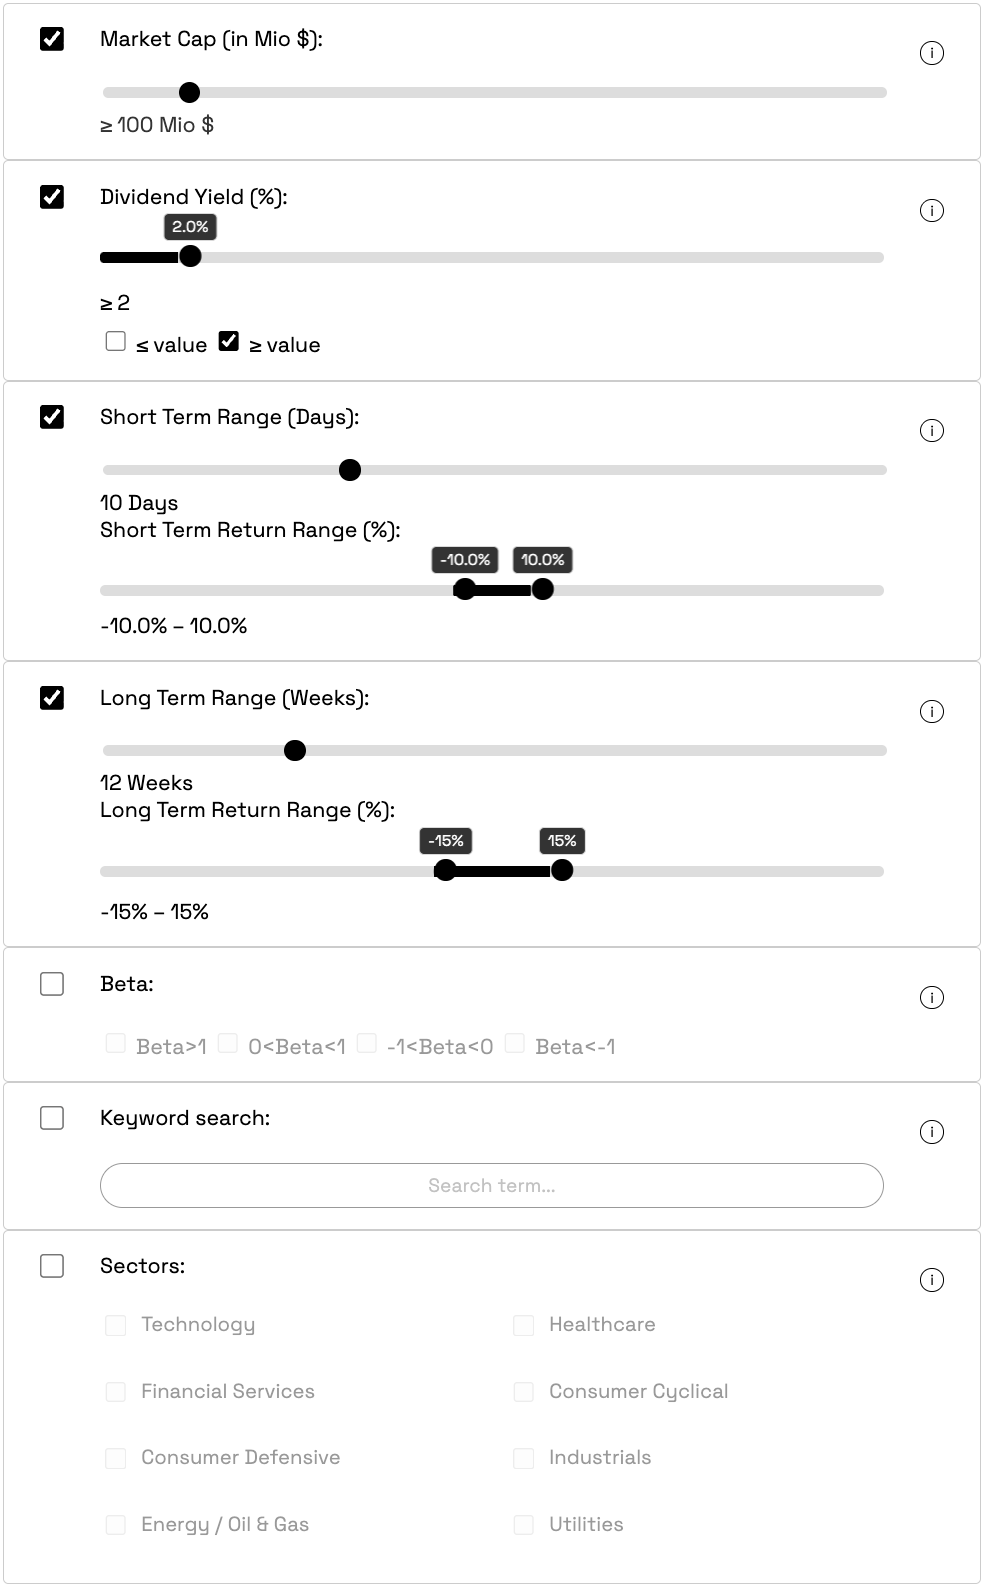Click the Dividend Yield info icon
Screen dimensions: 984x1586
933,210
